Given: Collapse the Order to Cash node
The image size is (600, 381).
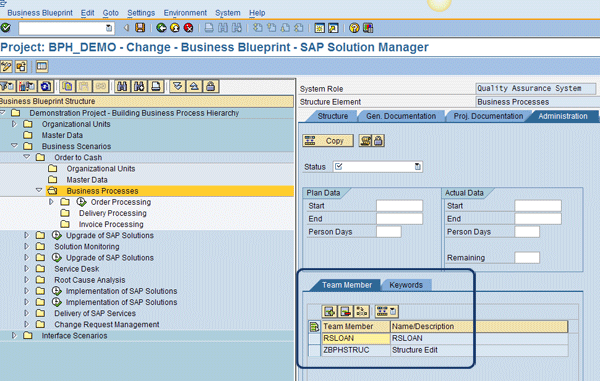Looking at the screenshot, I should [x=27, y=157].
